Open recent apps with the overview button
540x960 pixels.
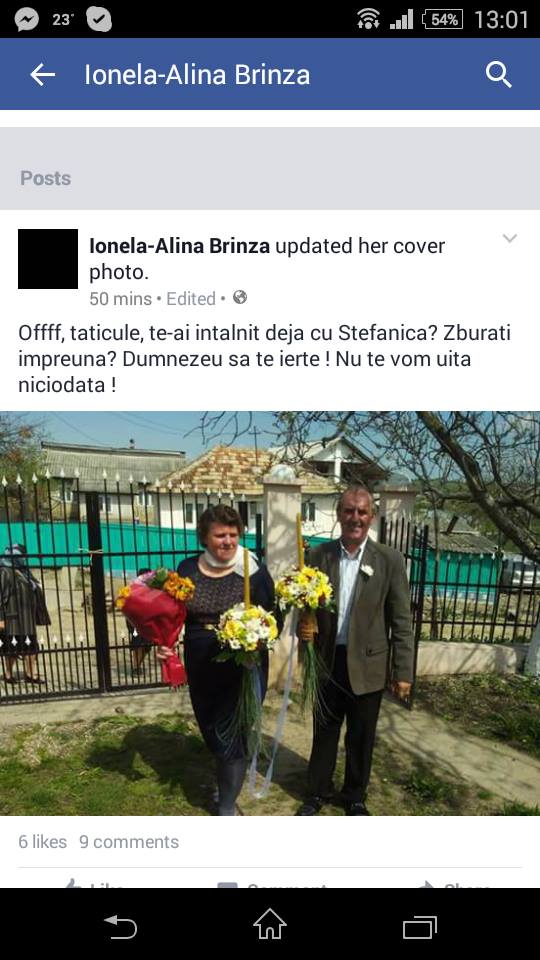[x=420, y=927]
